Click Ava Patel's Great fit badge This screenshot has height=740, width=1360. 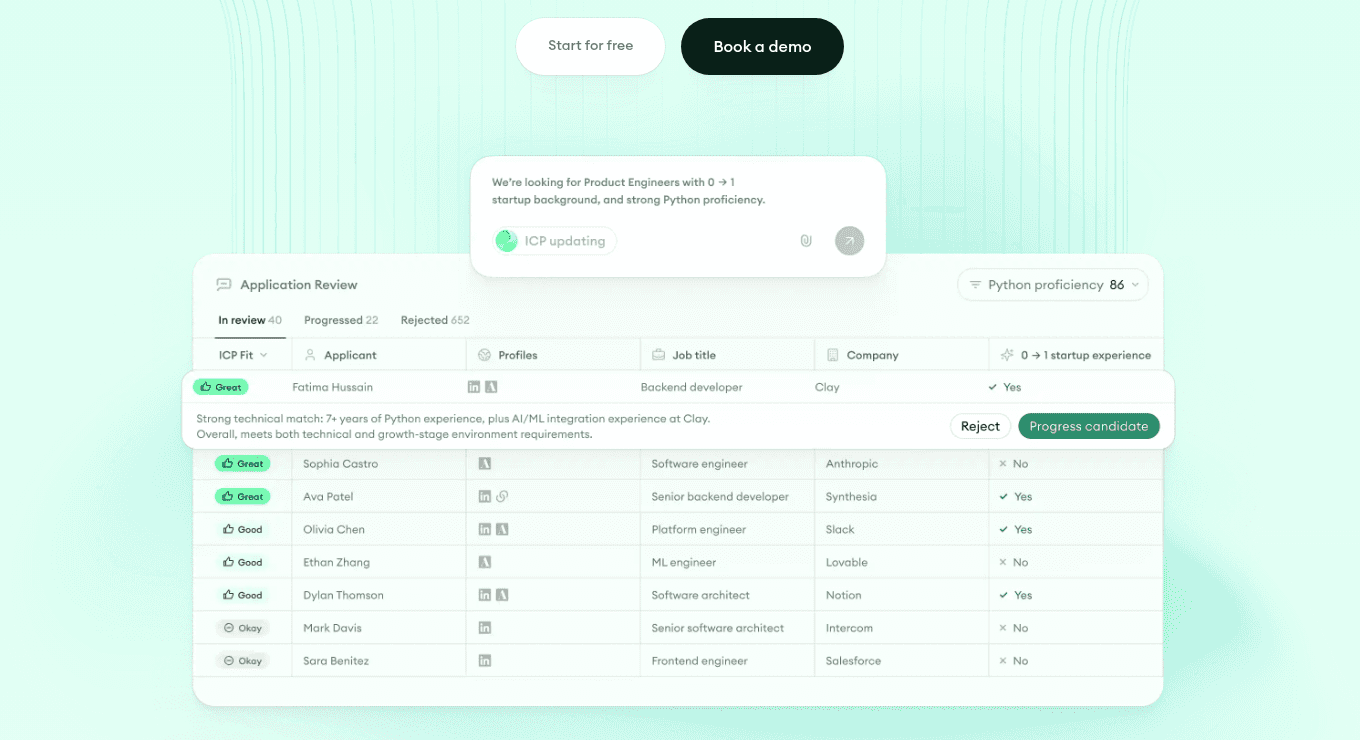pyautogui.click(x=242, y=497)
